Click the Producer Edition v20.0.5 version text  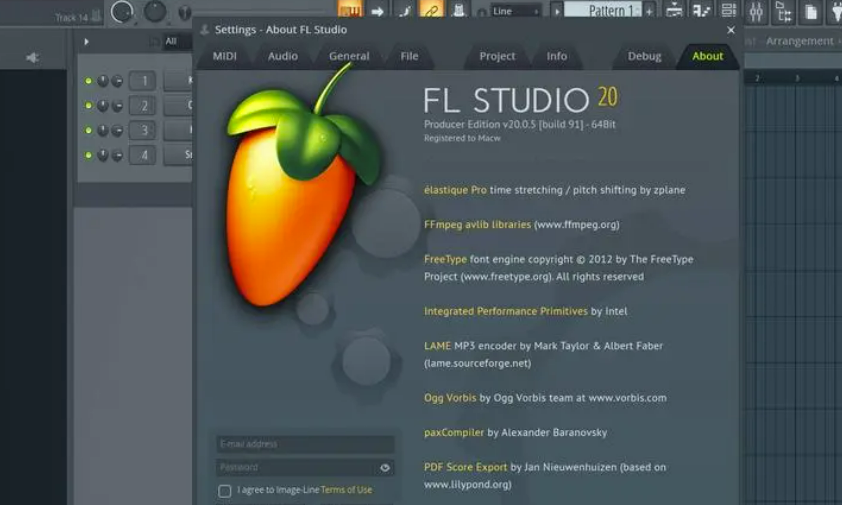pyautogui.click(x=519, y=125)
